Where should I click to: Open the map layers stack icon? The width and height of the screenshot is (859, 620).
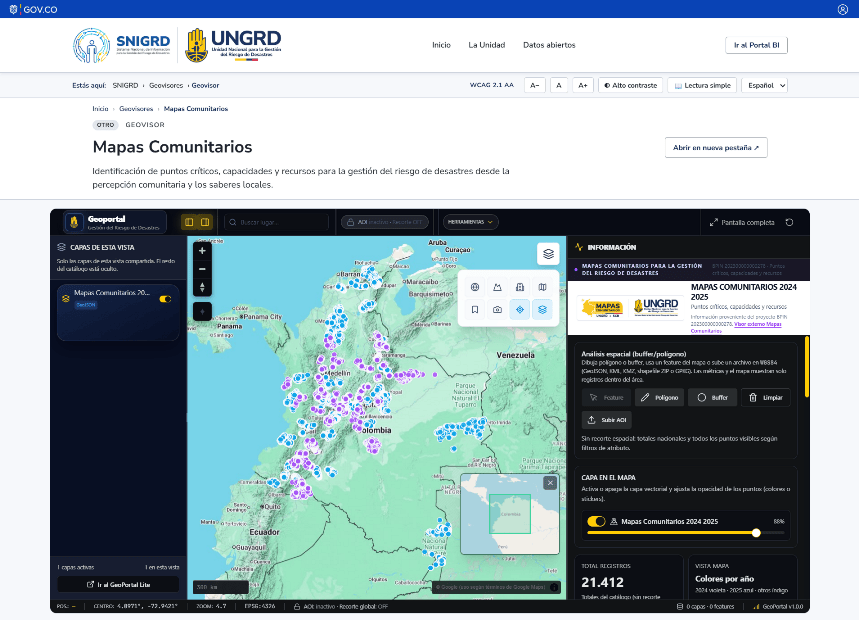click(548, 254)
